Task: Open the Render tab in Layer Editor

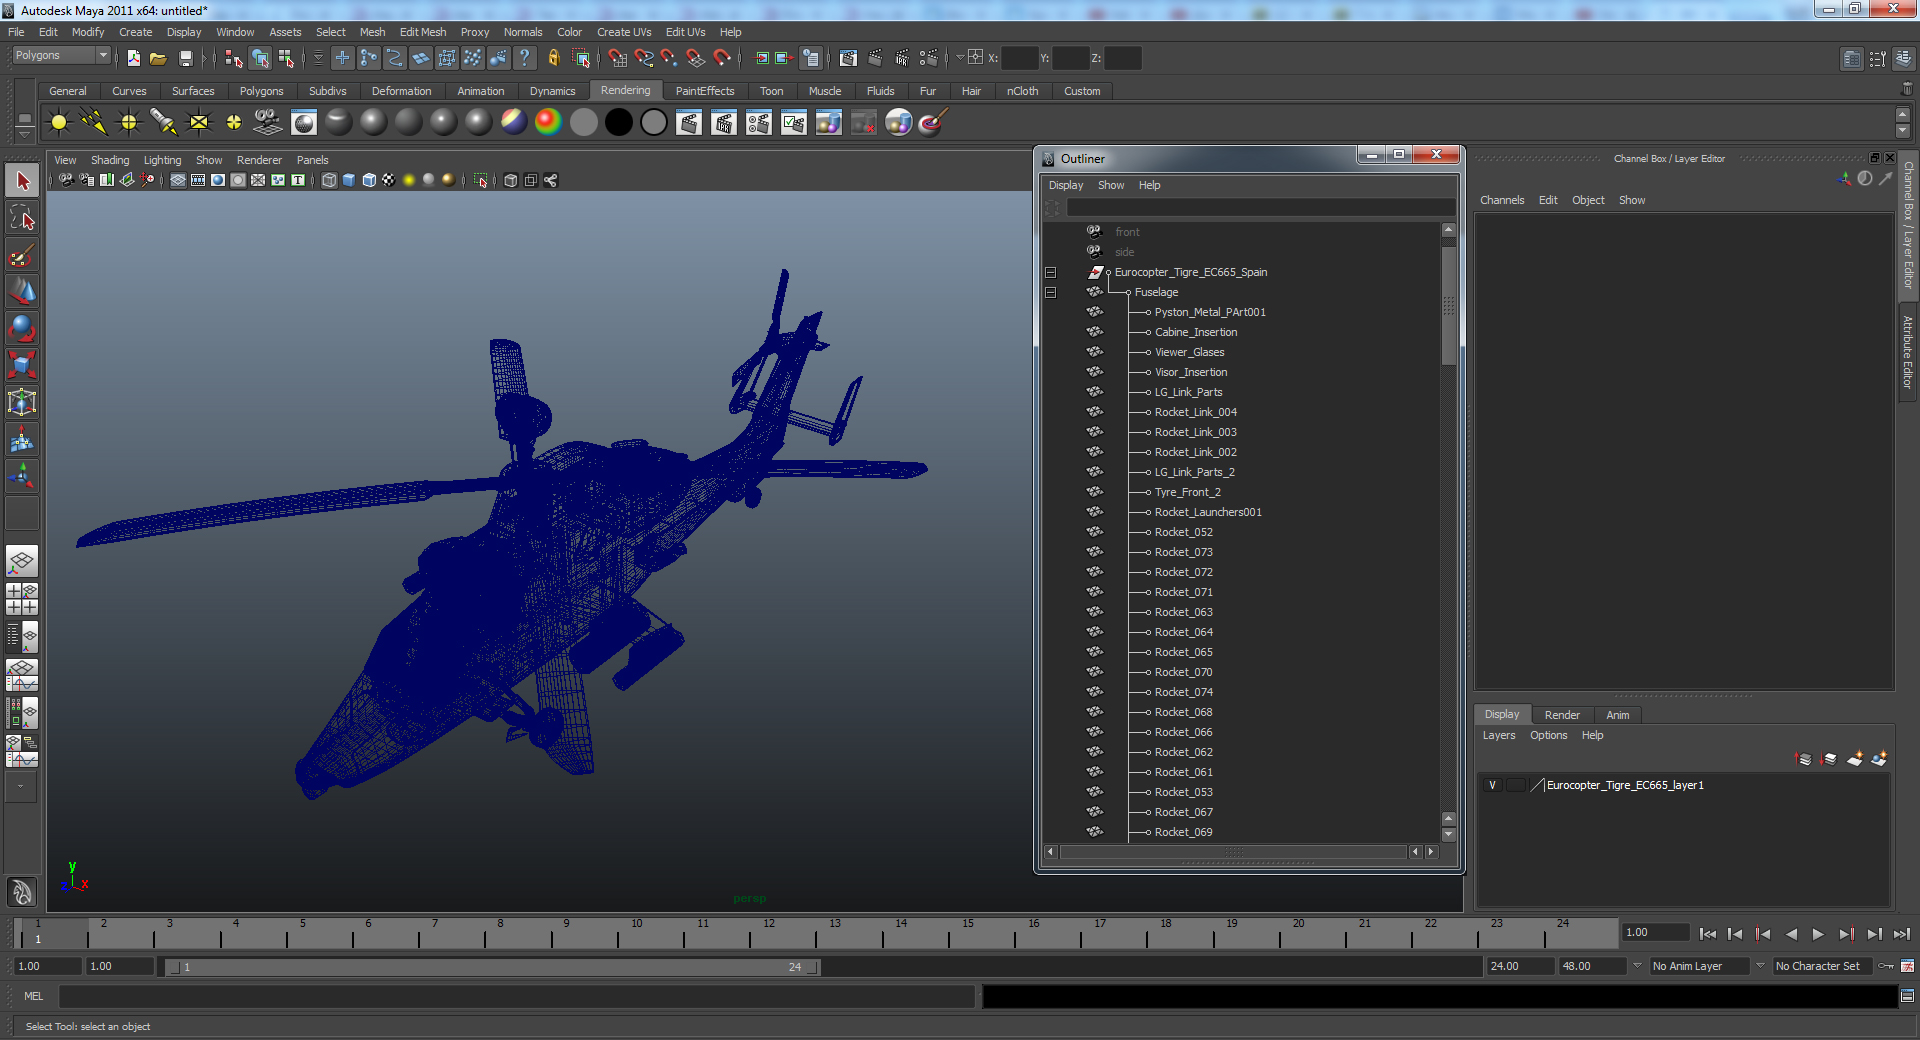Action: pyautogui.click(x=1562, y=715)
